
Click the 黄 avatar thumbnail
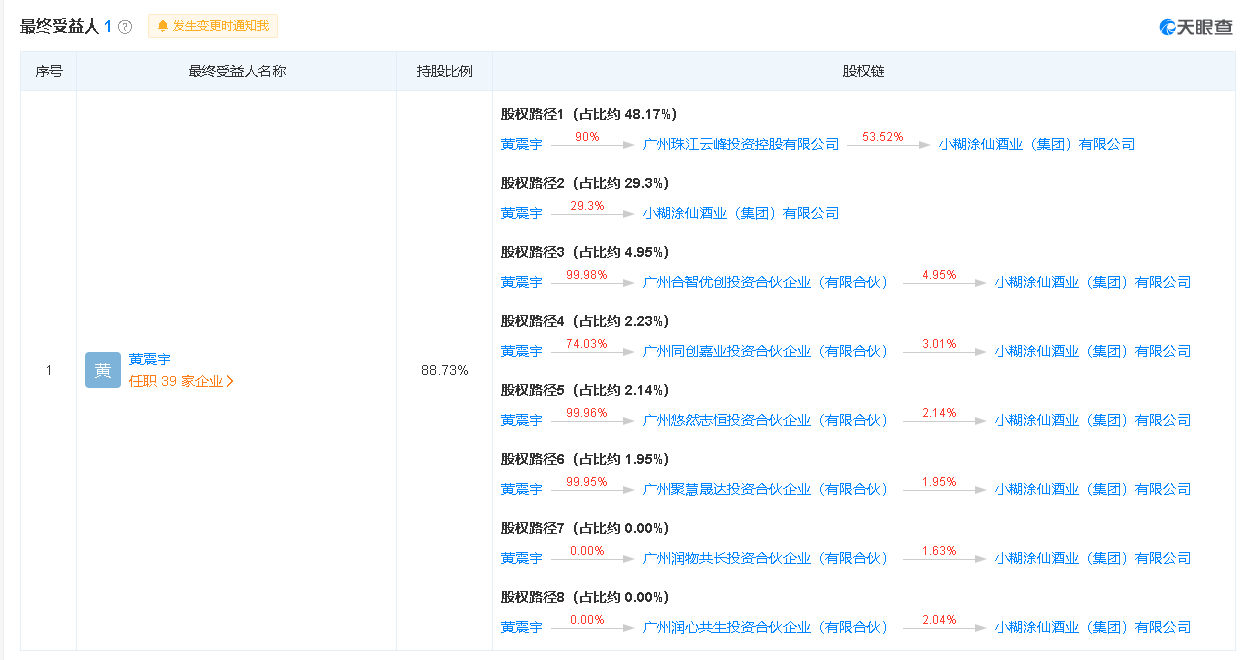tap(103, 370)
